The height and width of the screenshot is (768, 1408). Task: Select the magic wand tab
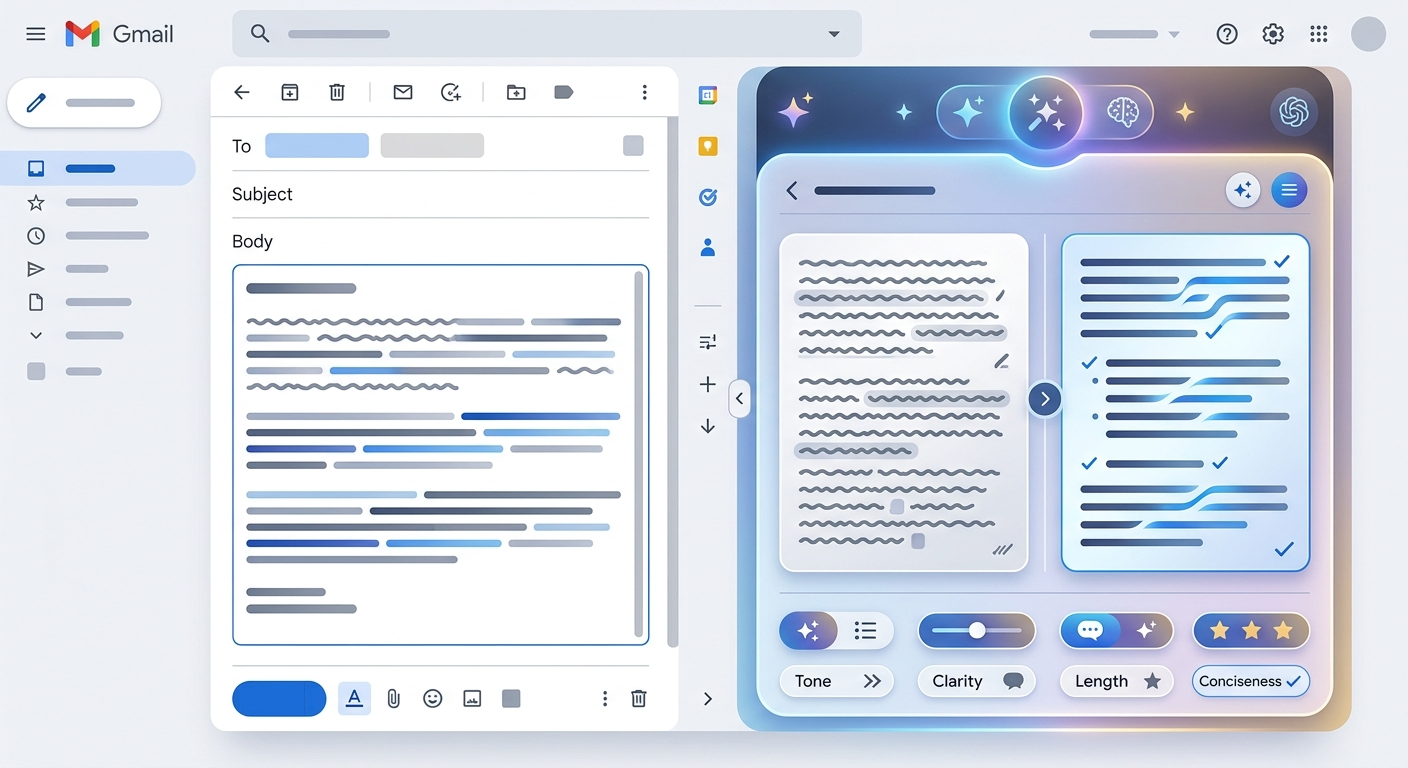click(x=1046, y=113)
